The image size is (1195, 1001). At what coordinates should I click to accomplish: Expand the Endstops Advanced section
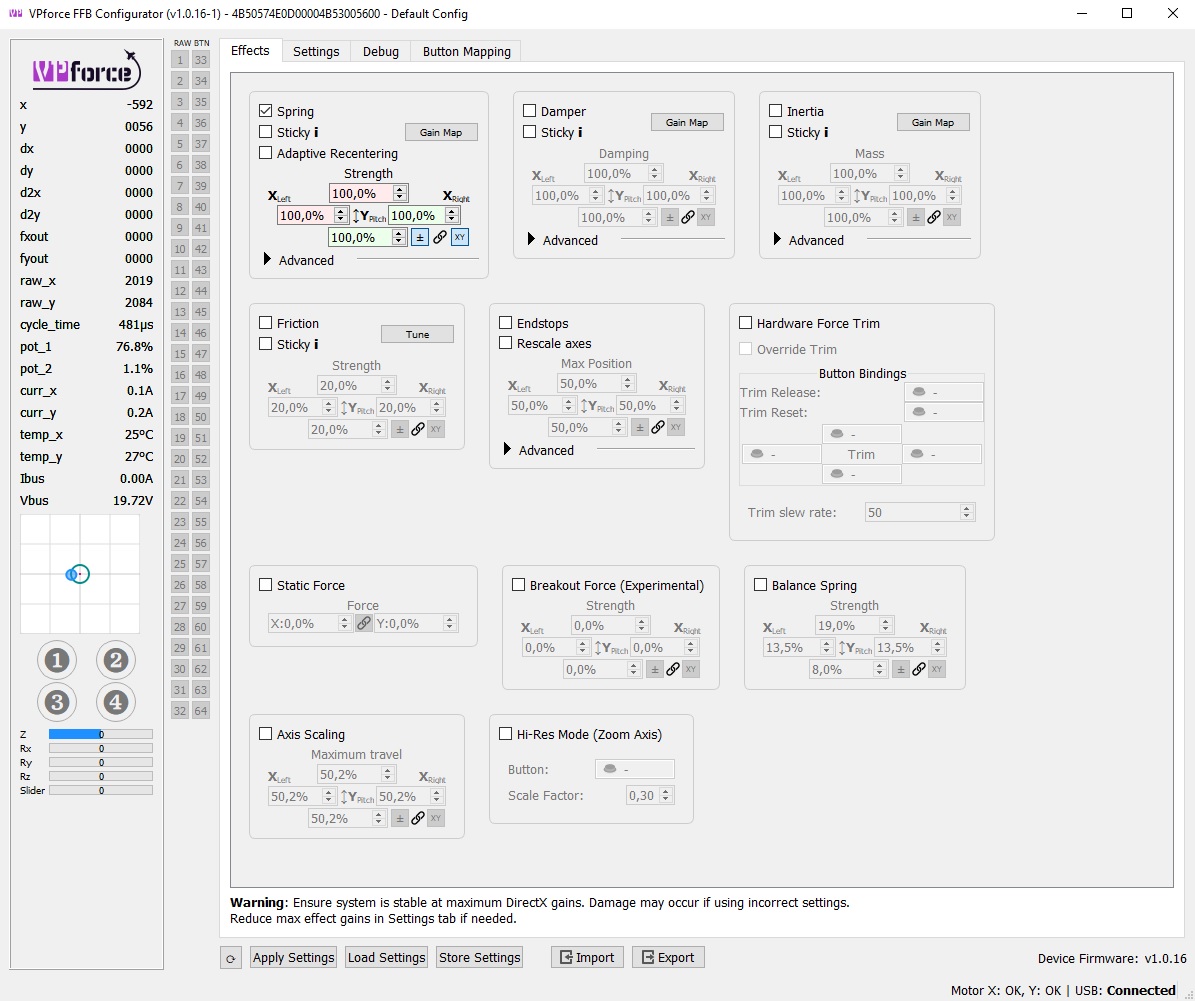(508, 449)
